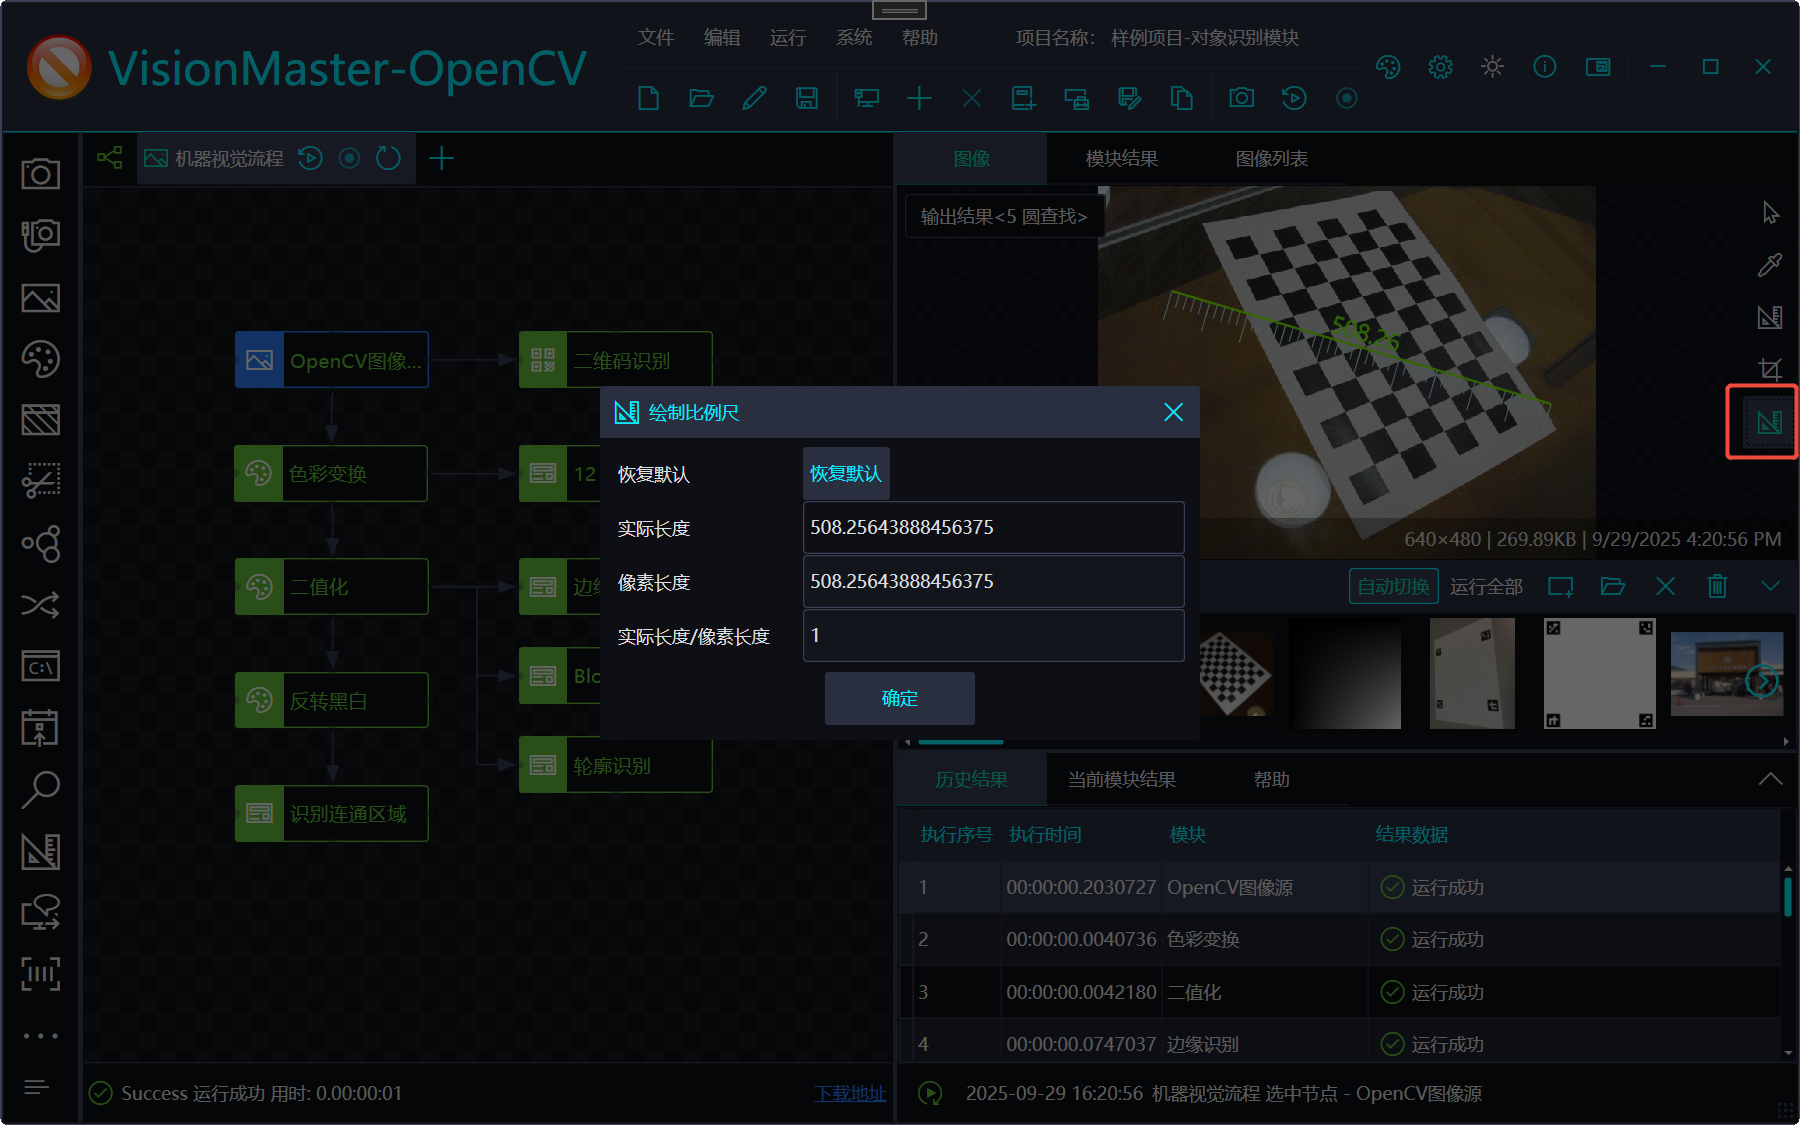The image size is (1800, 1125).
Task: Click the 像素长度 input field
Action: click(x=993, y=581)
